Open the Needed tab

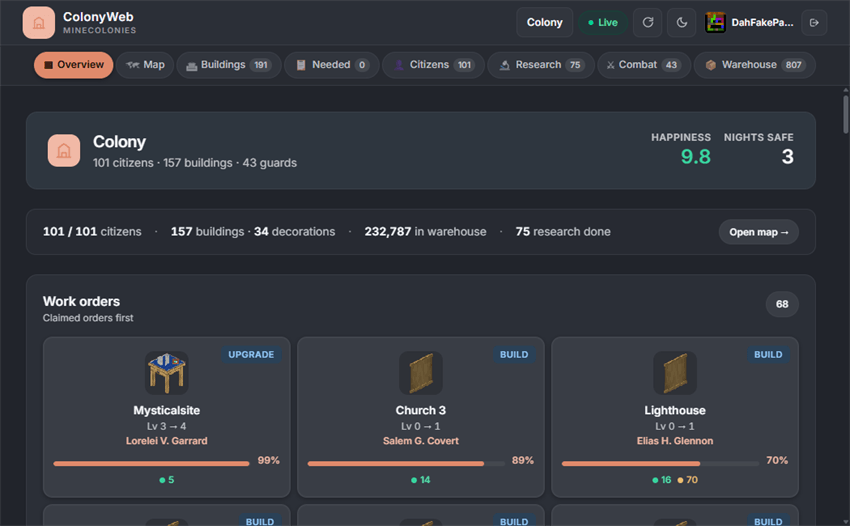[332, 65]
